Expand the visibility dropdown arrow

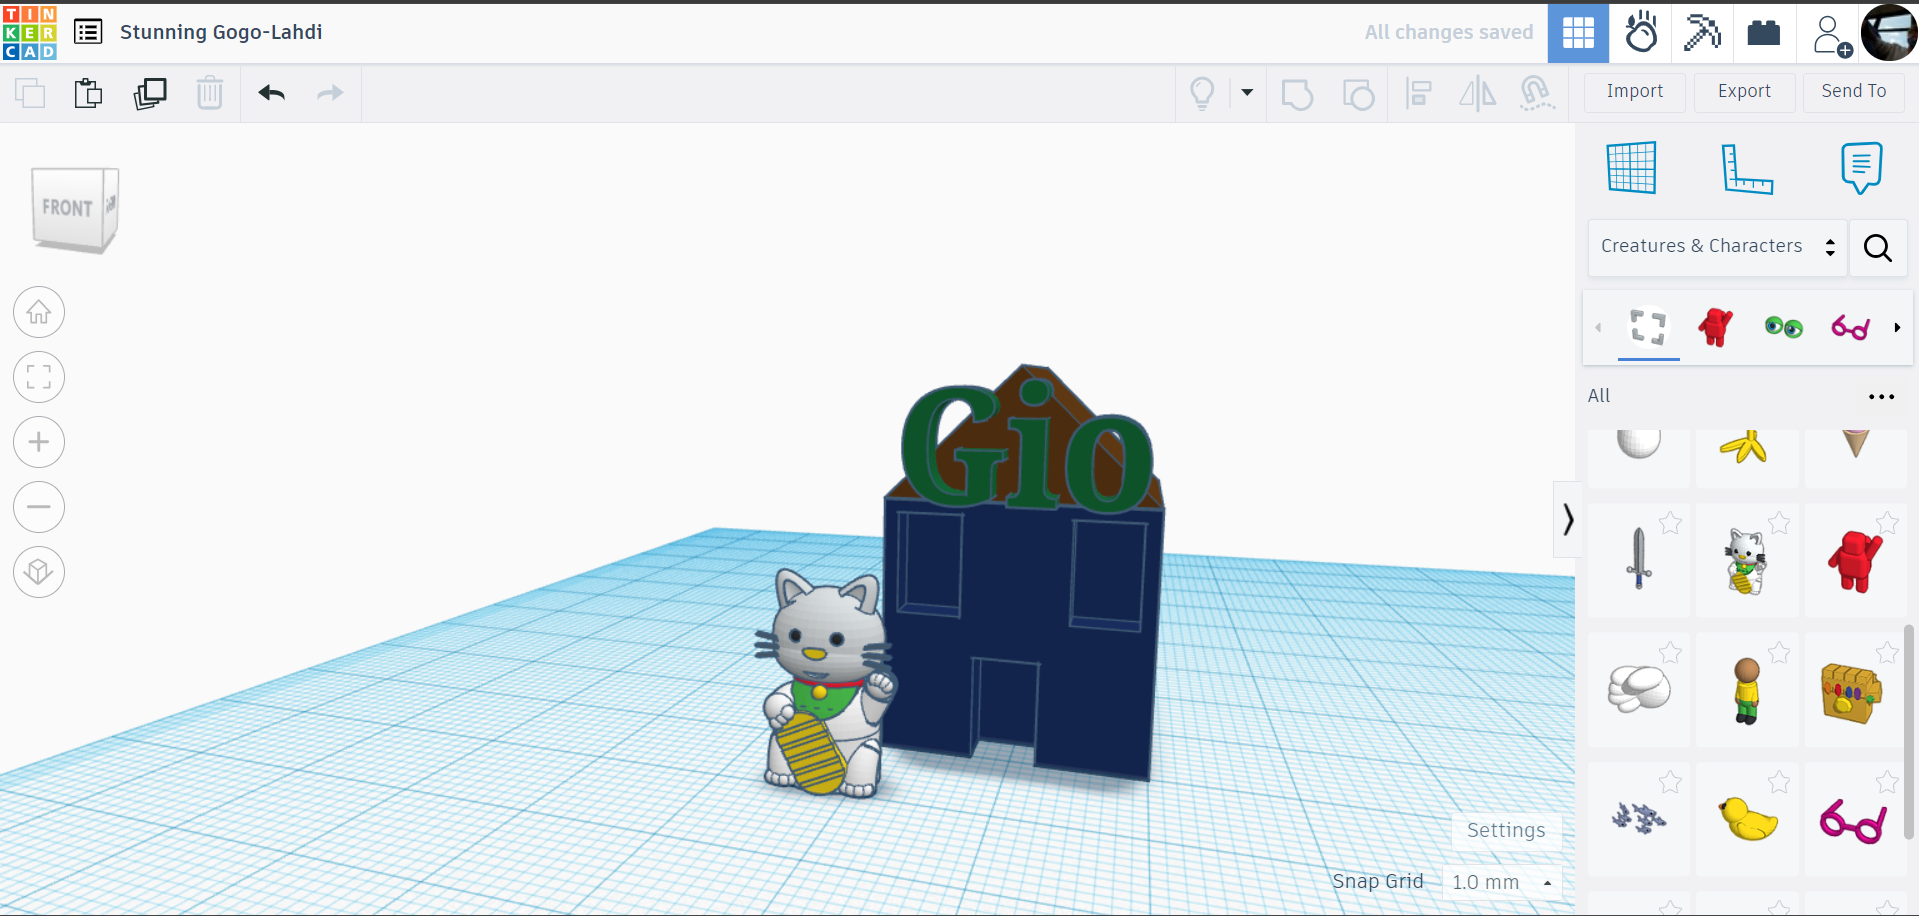(1247, 93)
